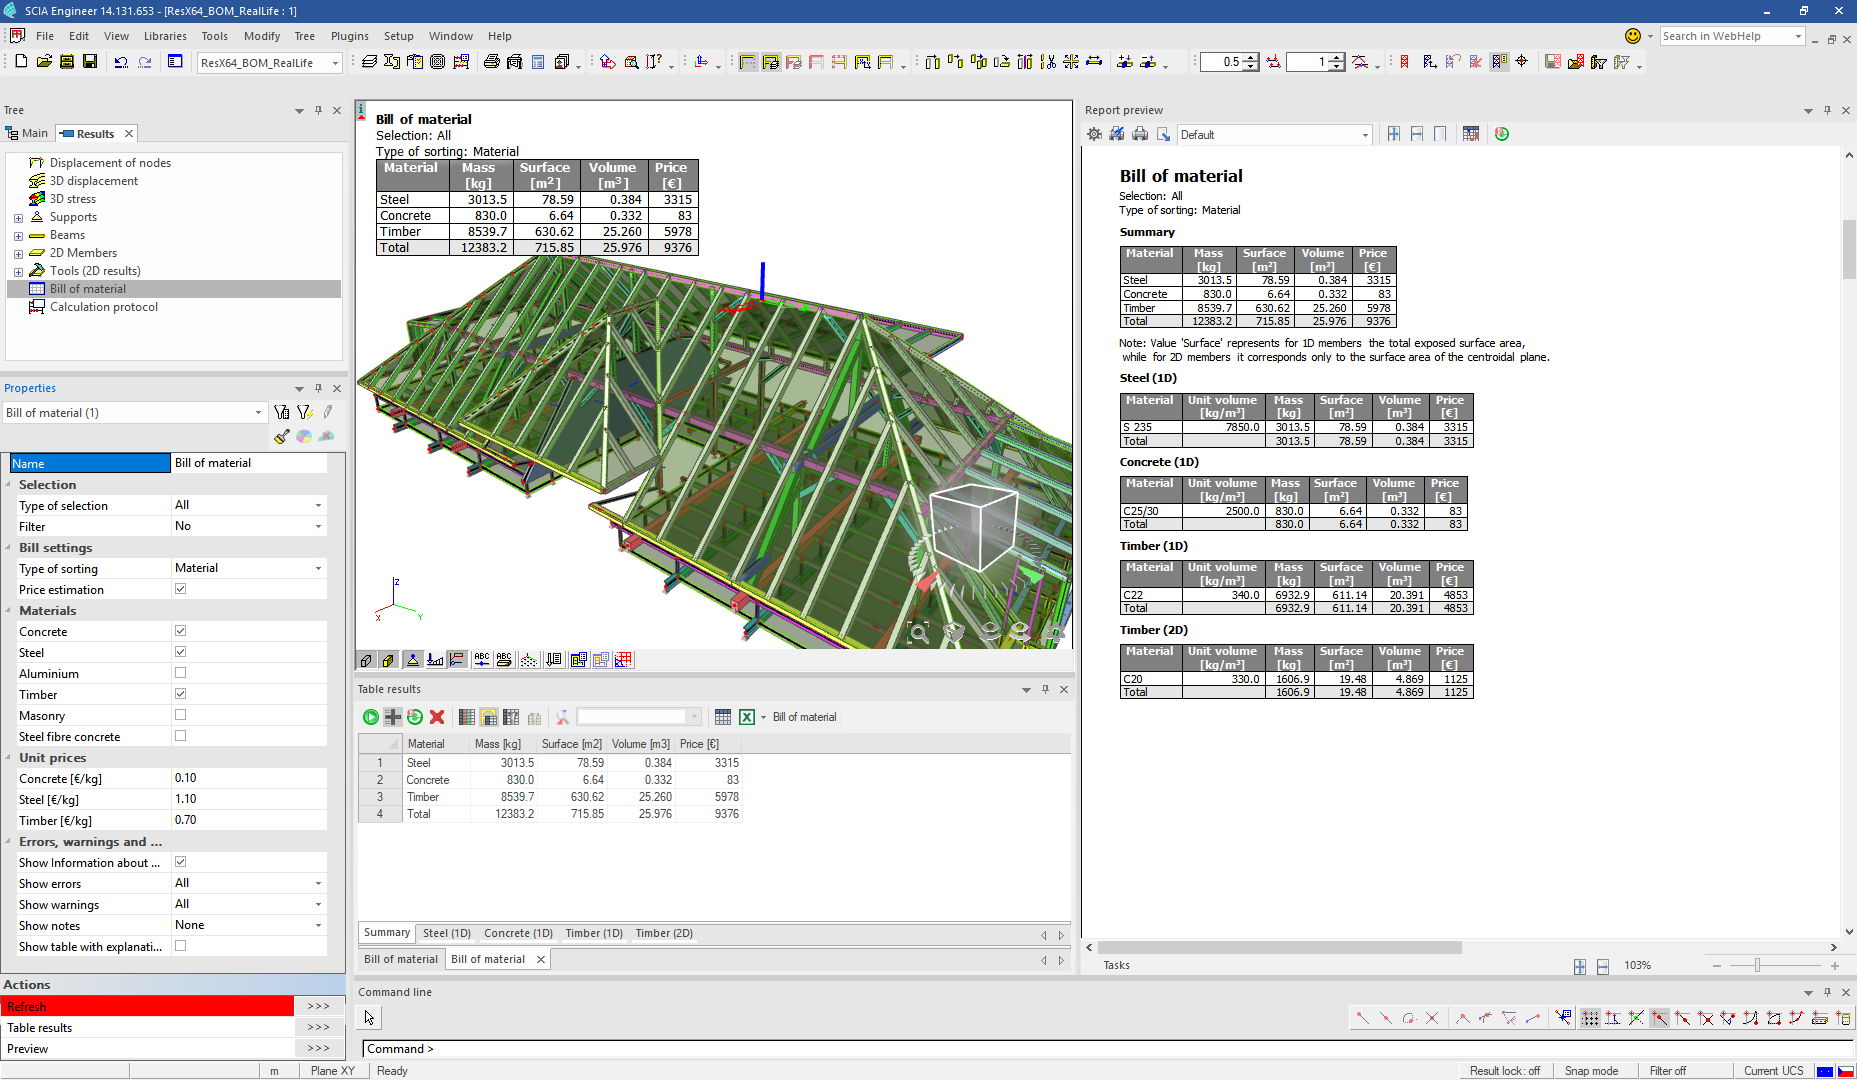Switch to the Timber (1D) tab
The width and height of the screenshot is (1857, 1080).
[x=594, y=933]
